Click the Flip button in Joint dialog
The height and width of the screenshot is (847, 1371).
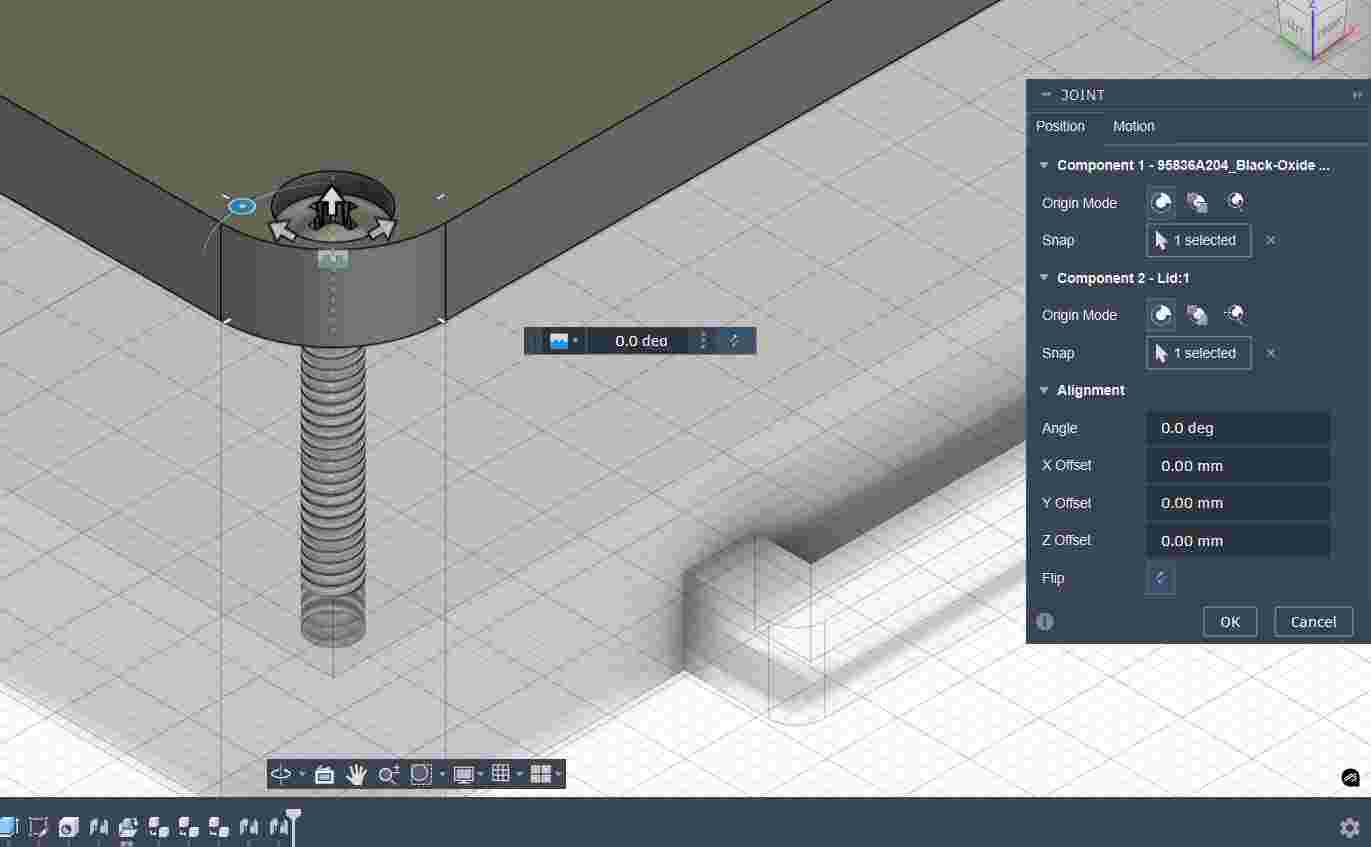pos(1160,578)
